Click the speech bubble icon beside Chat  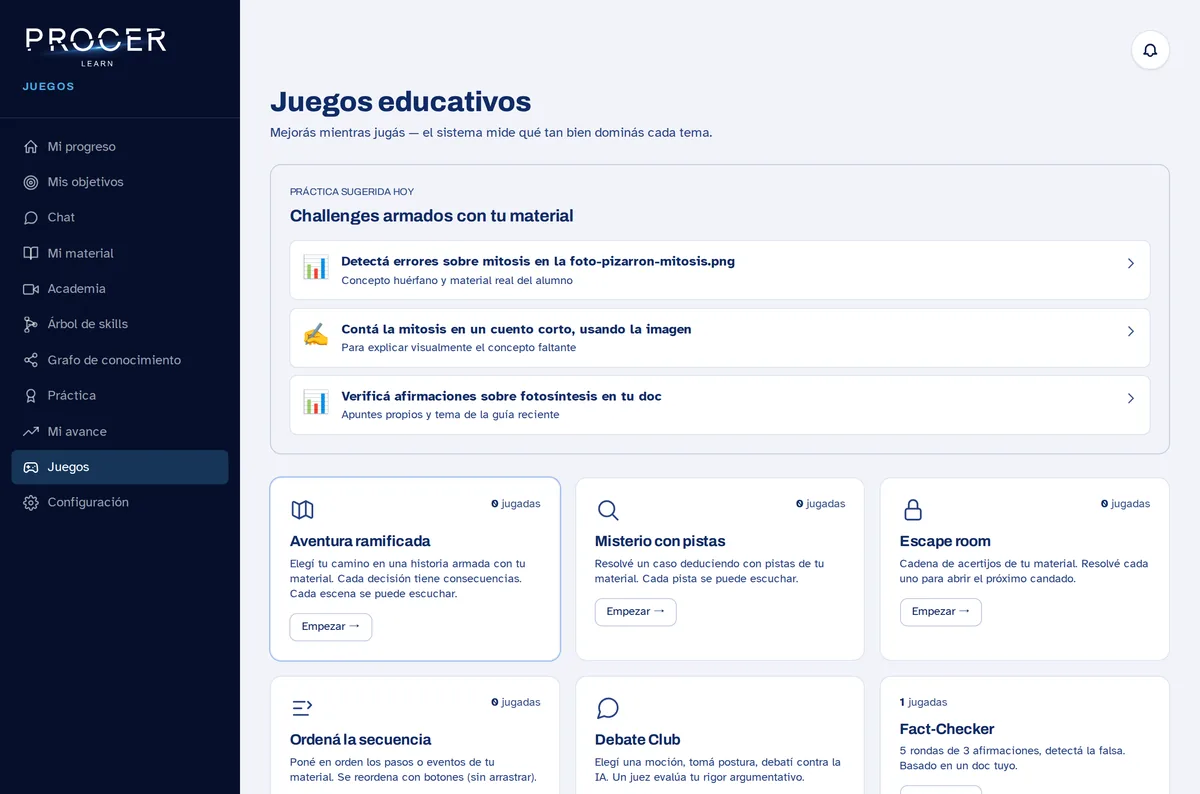tap(31, 218)
